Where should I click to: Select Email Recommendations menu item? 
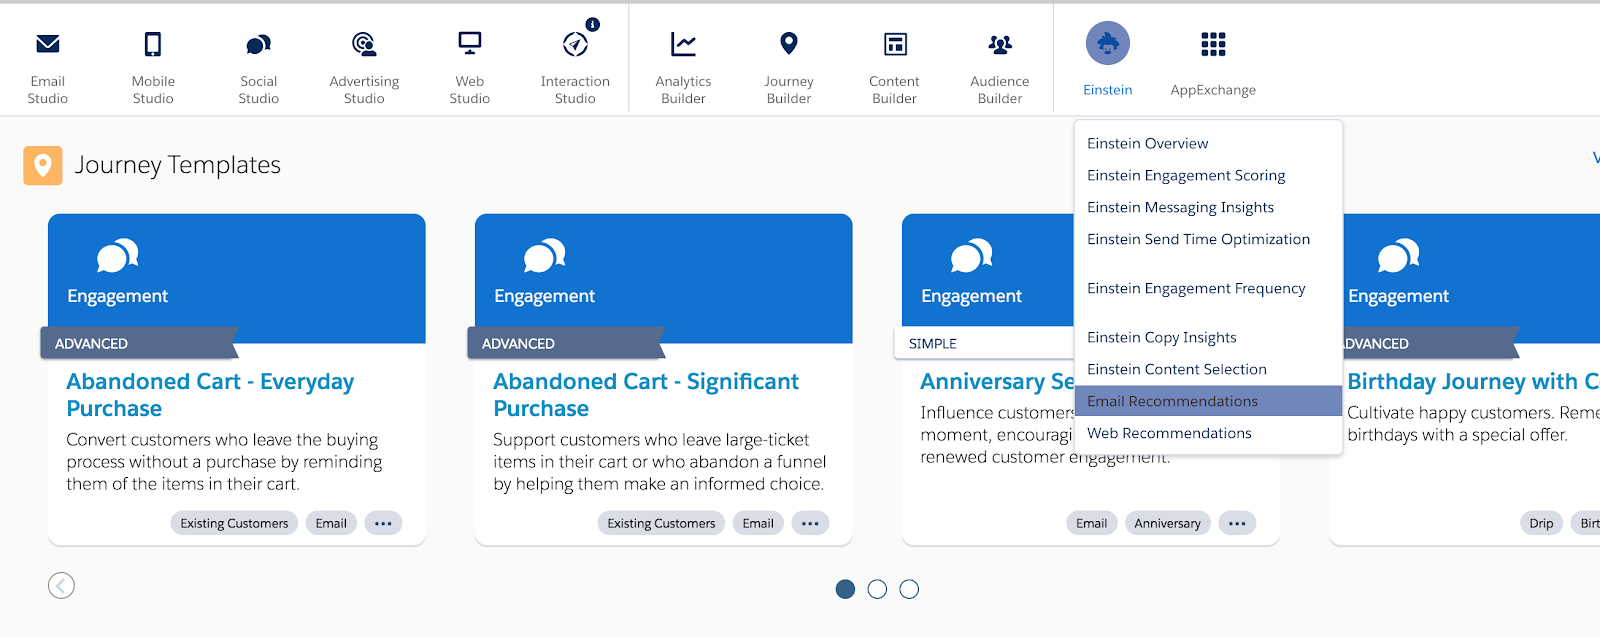click(x=1208, y=401)
